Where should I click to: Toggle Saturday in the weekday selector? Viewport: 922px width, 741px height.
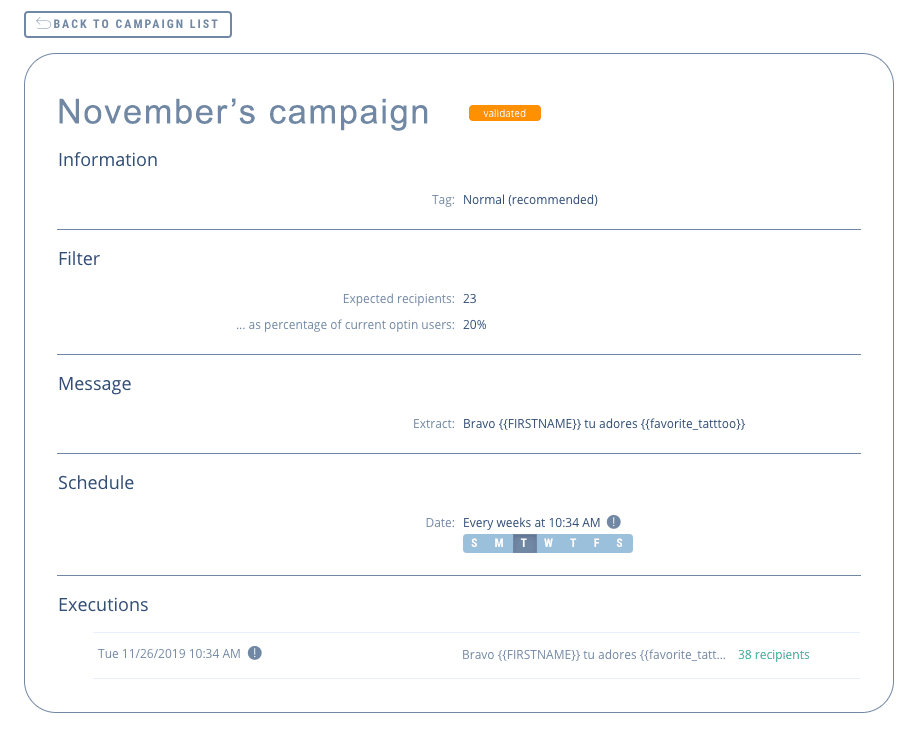pyautogui.click(x=620, y=543)
